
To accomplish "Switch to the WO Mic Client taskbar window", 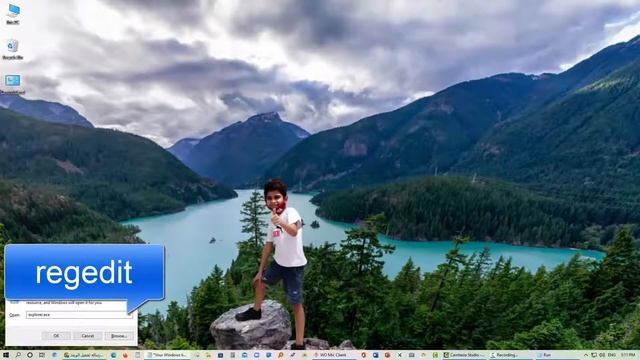I will 335,355.
